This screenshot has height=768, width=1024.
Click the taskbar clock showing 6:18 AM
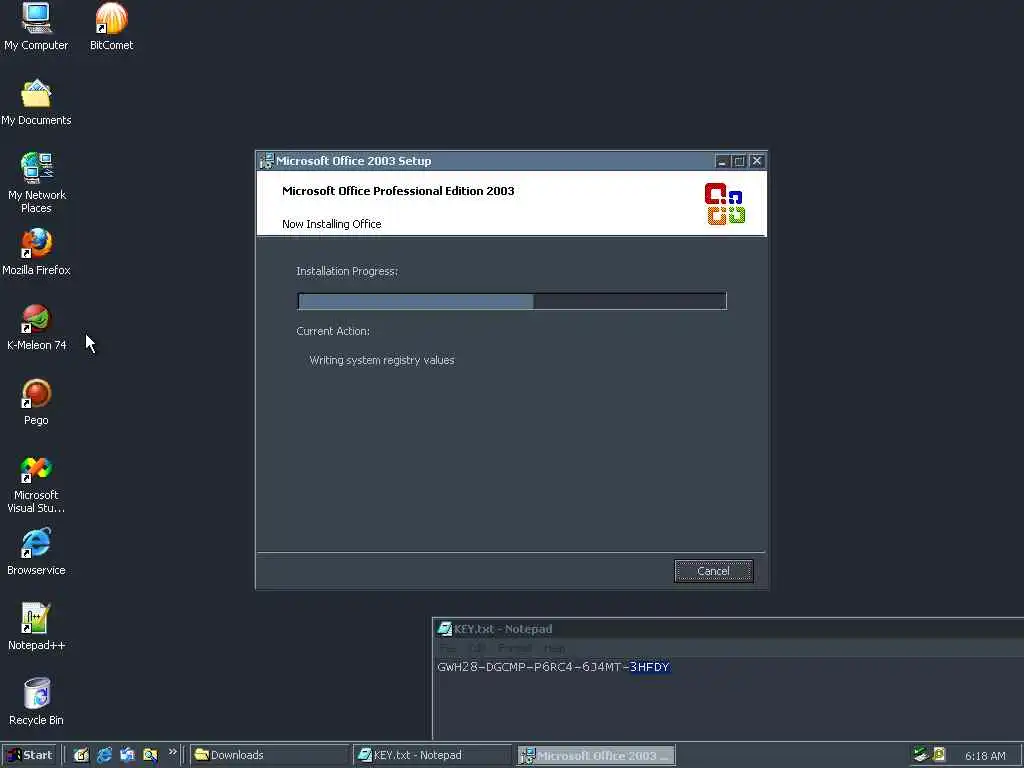coord(985,756)
